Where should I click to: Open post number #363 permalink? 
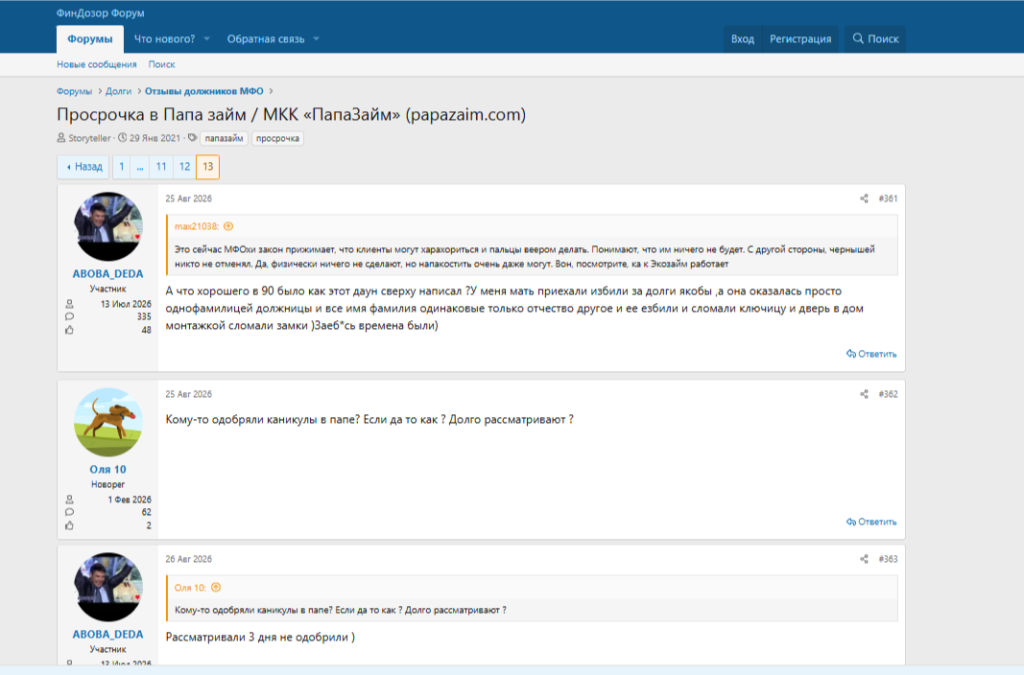click(888, 559)
